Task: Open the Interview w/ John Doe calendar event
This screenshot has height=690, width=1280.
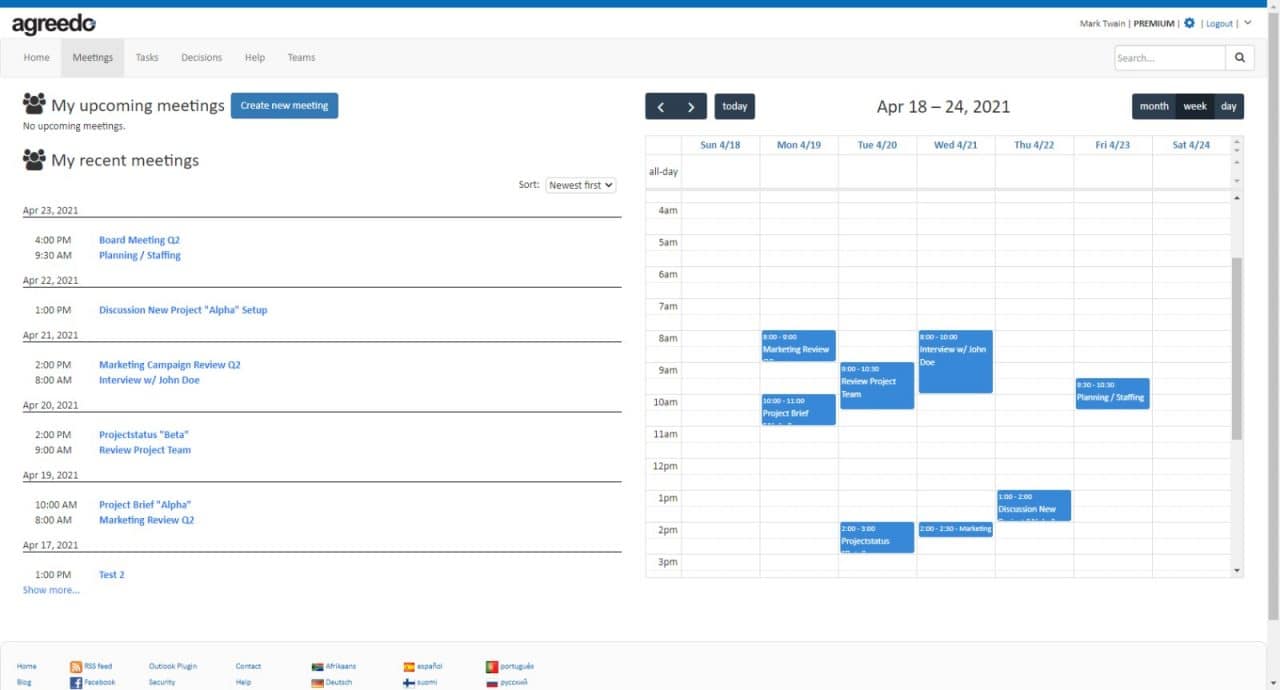Action: point(953,360)
